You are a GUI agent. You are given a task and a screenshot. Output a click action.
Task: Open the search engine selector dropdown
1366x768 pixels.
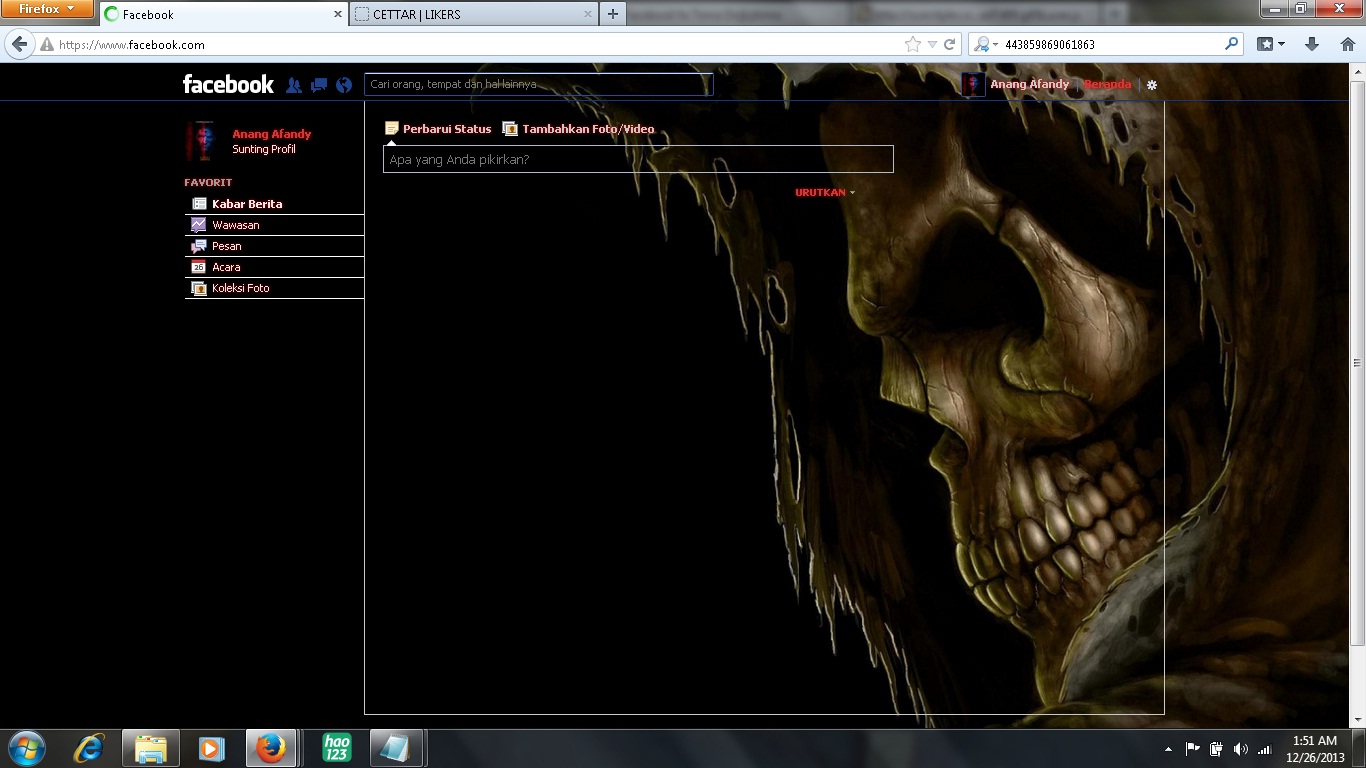(985, 44)
